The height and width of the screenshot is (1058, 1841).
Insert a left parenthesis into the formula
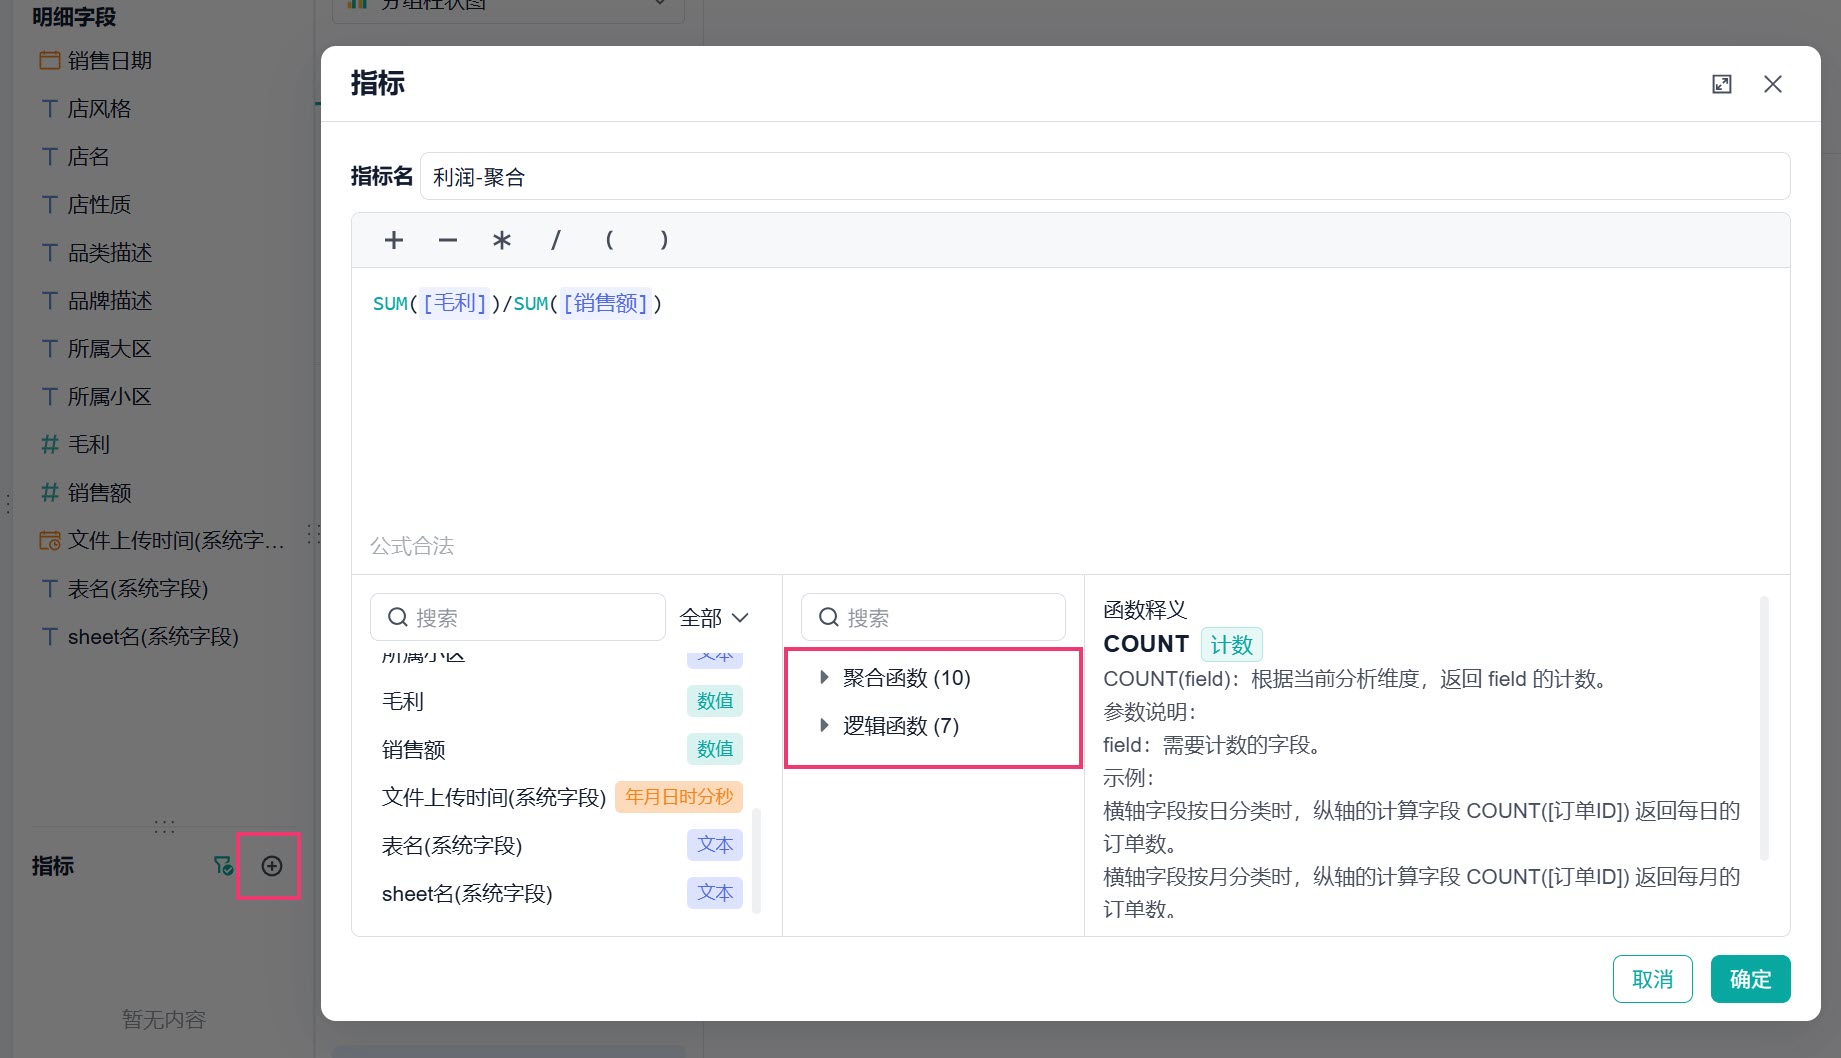[x=610, y=240]
